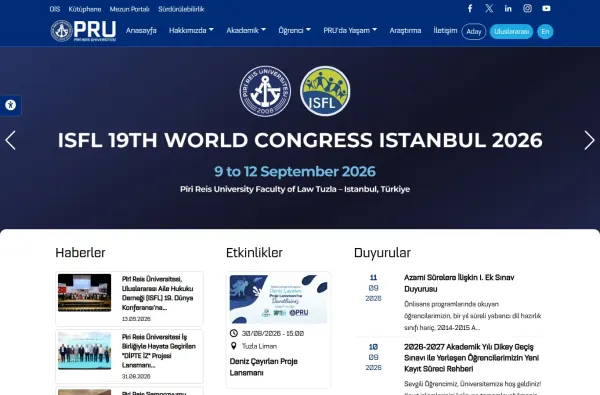Click the Aday button
Image resolution: width=600 pixels, height=395 pixels.
pyautogui.click(x=474, y=31)
